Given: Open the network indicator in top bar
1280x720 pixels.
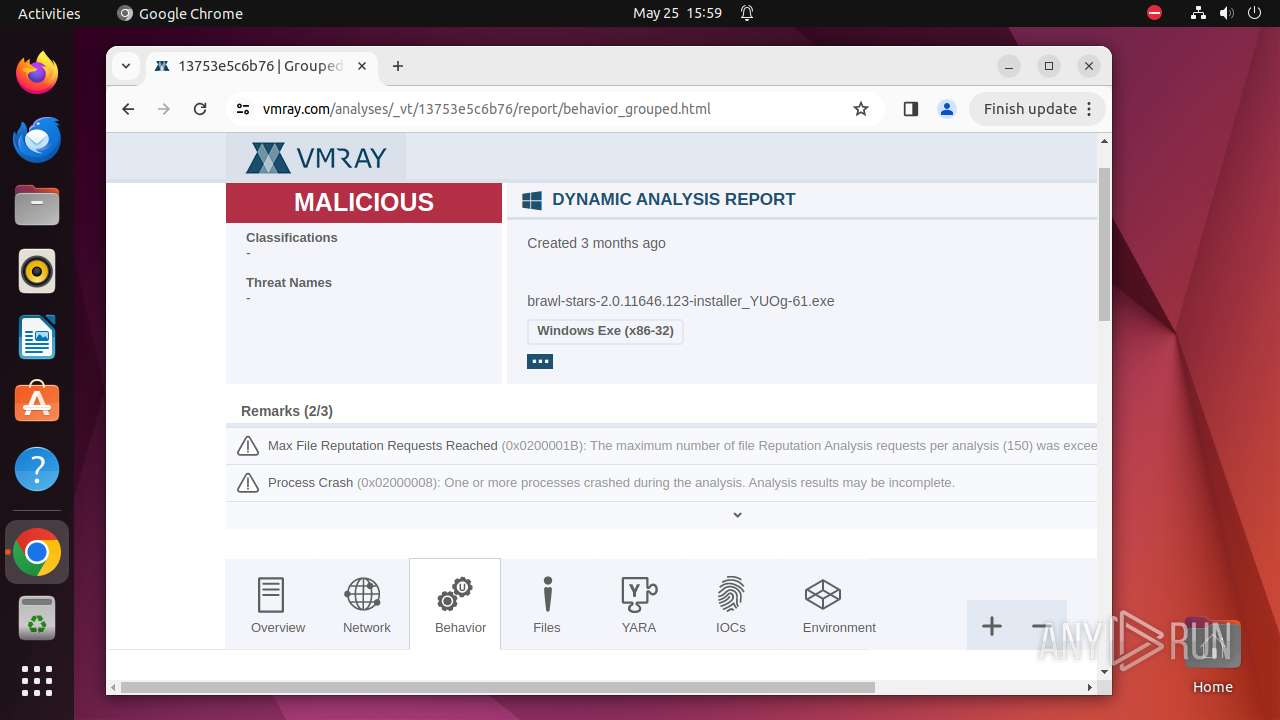Looking at the screenshot, I should [x=1198, y=14].
